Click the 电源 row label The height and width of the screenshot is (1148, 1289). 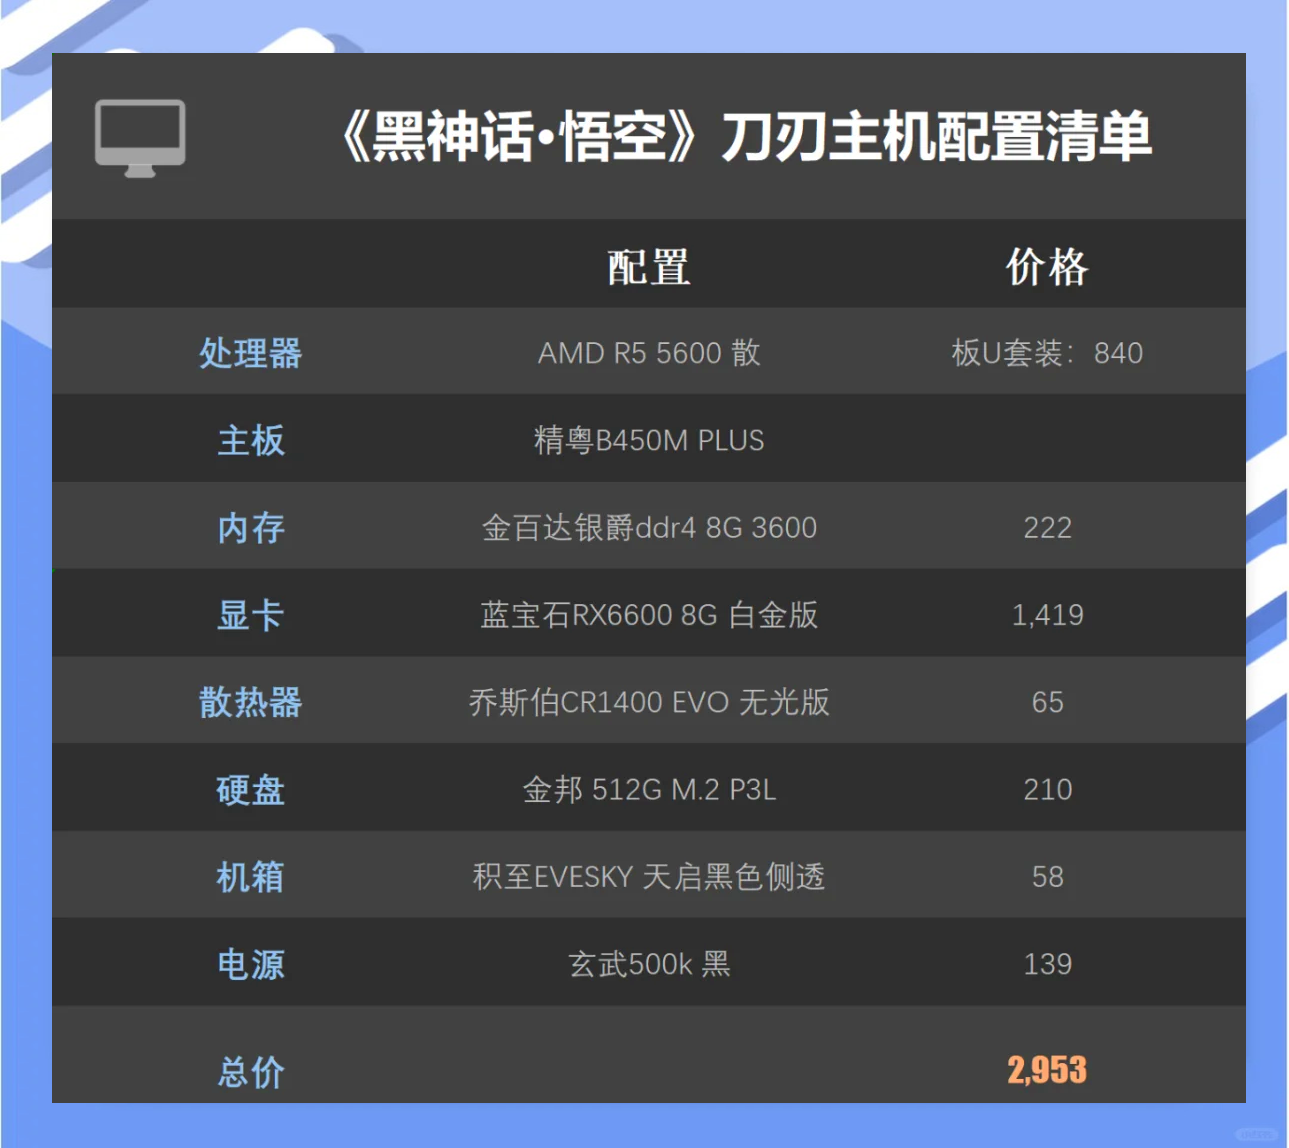(x=250, y=964)
